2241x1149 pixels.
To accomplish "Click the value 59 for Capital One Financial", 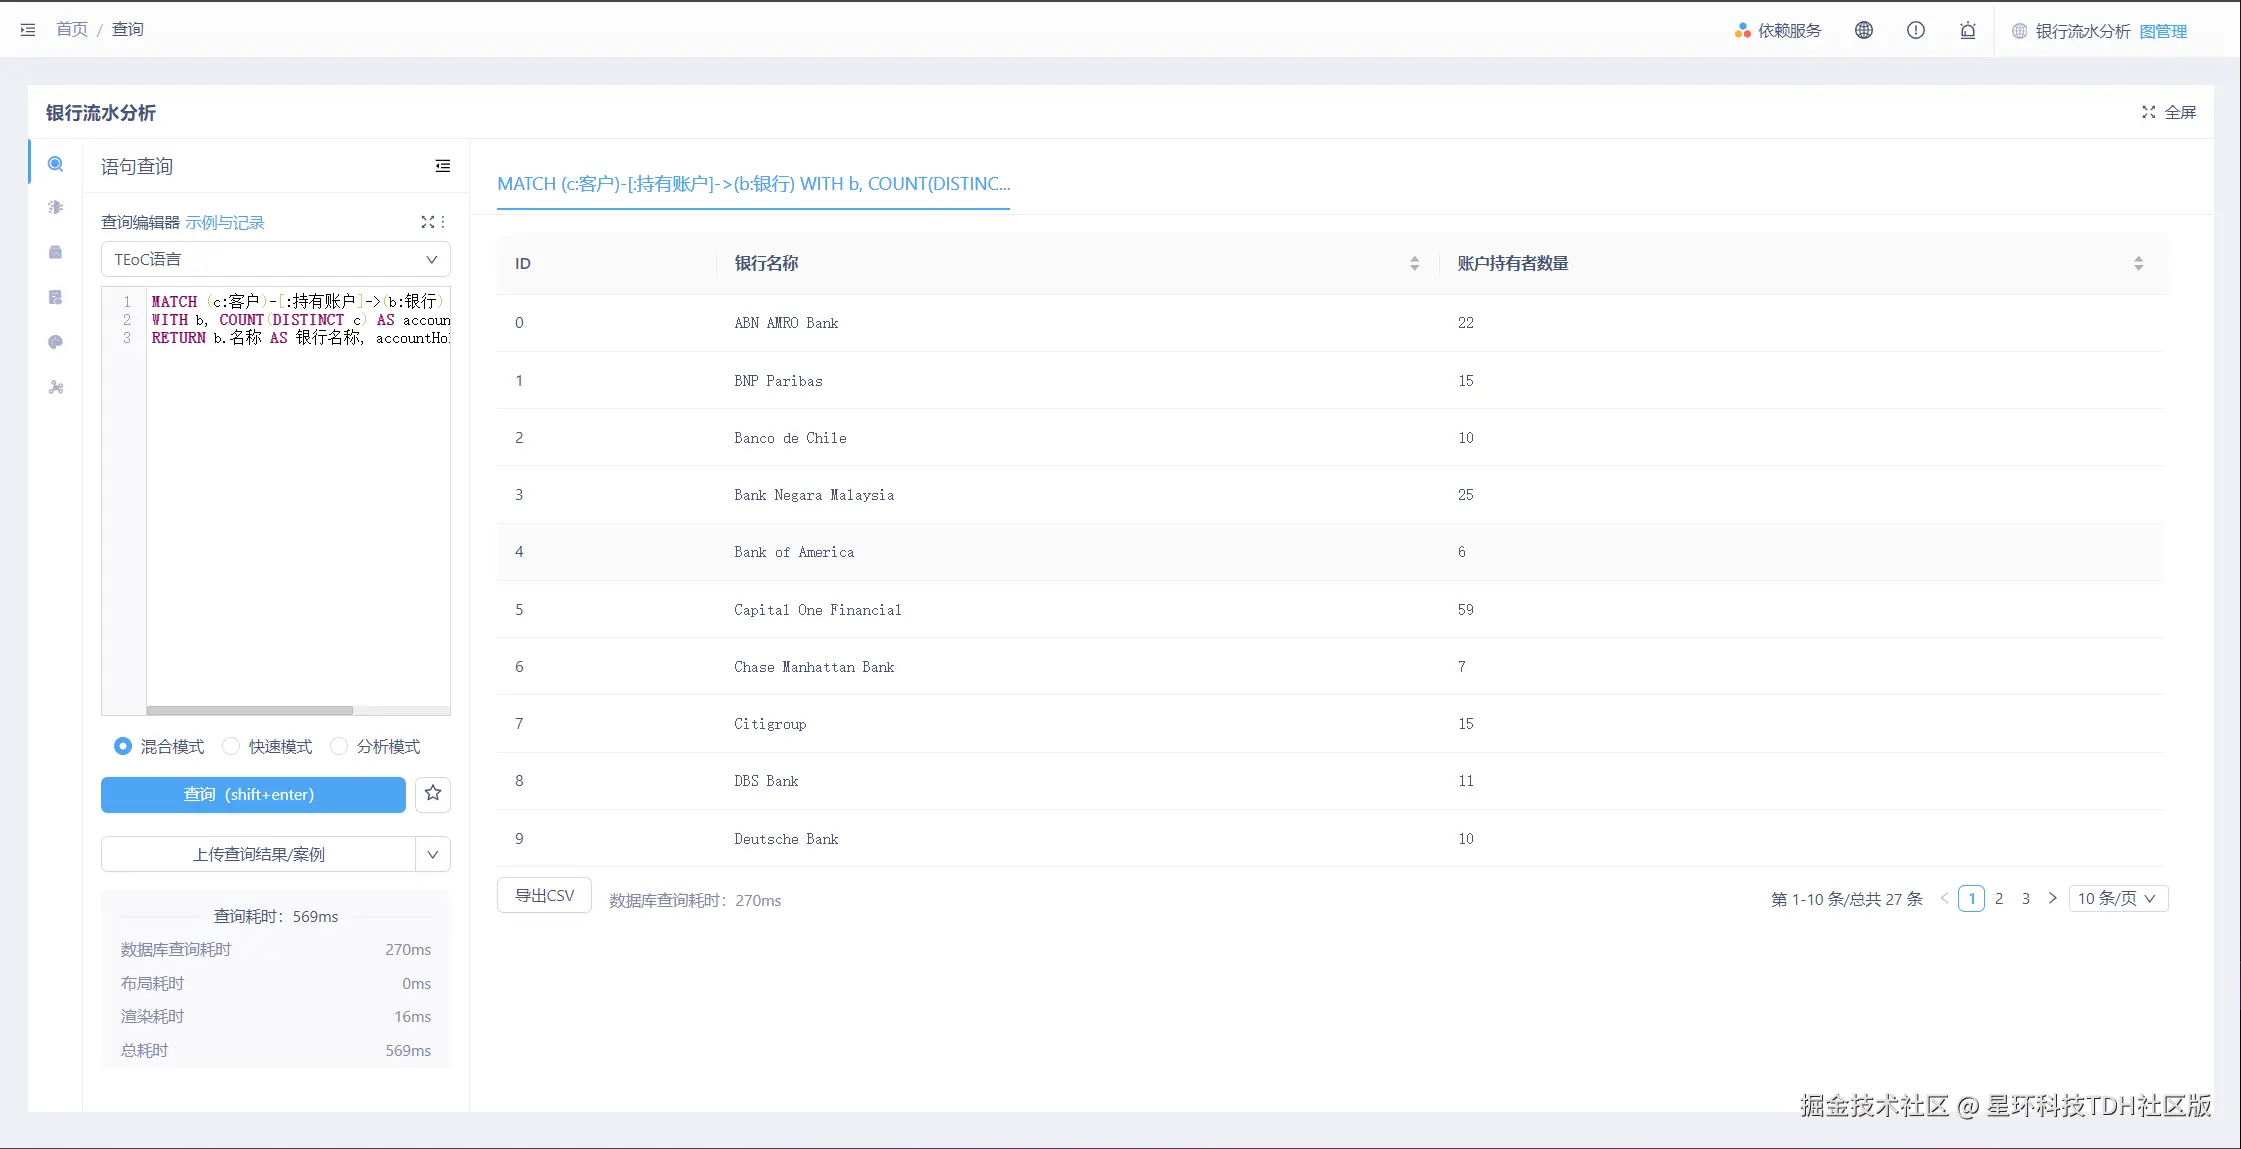I will coord(1466,610).
